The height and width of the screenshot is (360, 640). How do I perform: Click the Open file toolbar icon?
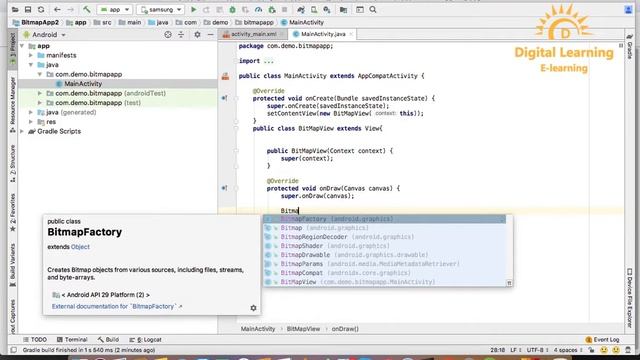pyautogui.click(x=15, y=9)
